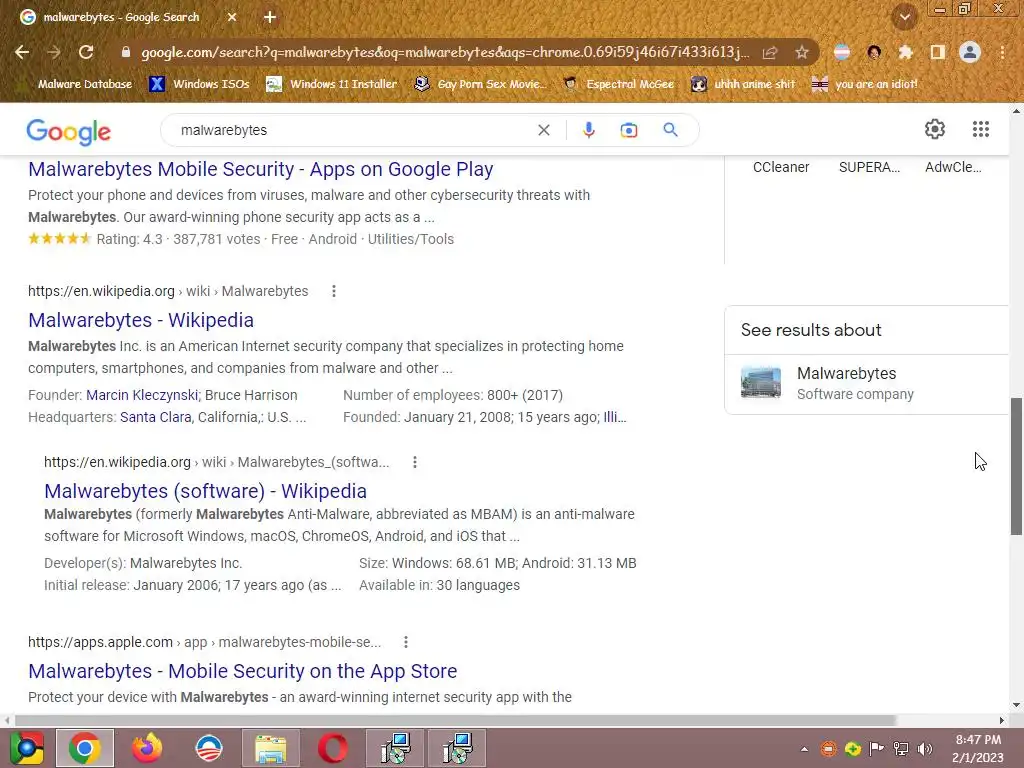1024x768 pixels.
Task: Open the volume icon in system tray
Action: [925, 749]
